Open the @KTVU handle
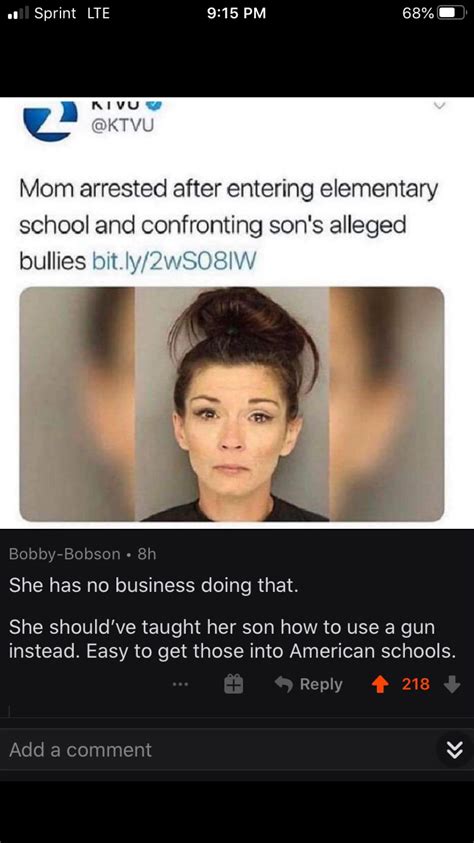The width and height of the screenshot is (474, 843). coord(120,126)
